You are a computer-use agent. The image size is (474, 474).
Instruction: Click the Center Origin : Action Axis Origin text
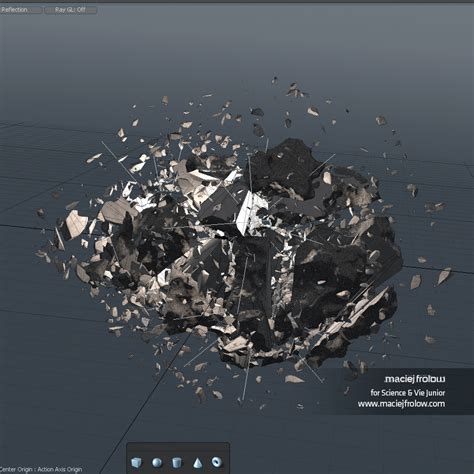[x=41, y=470]
